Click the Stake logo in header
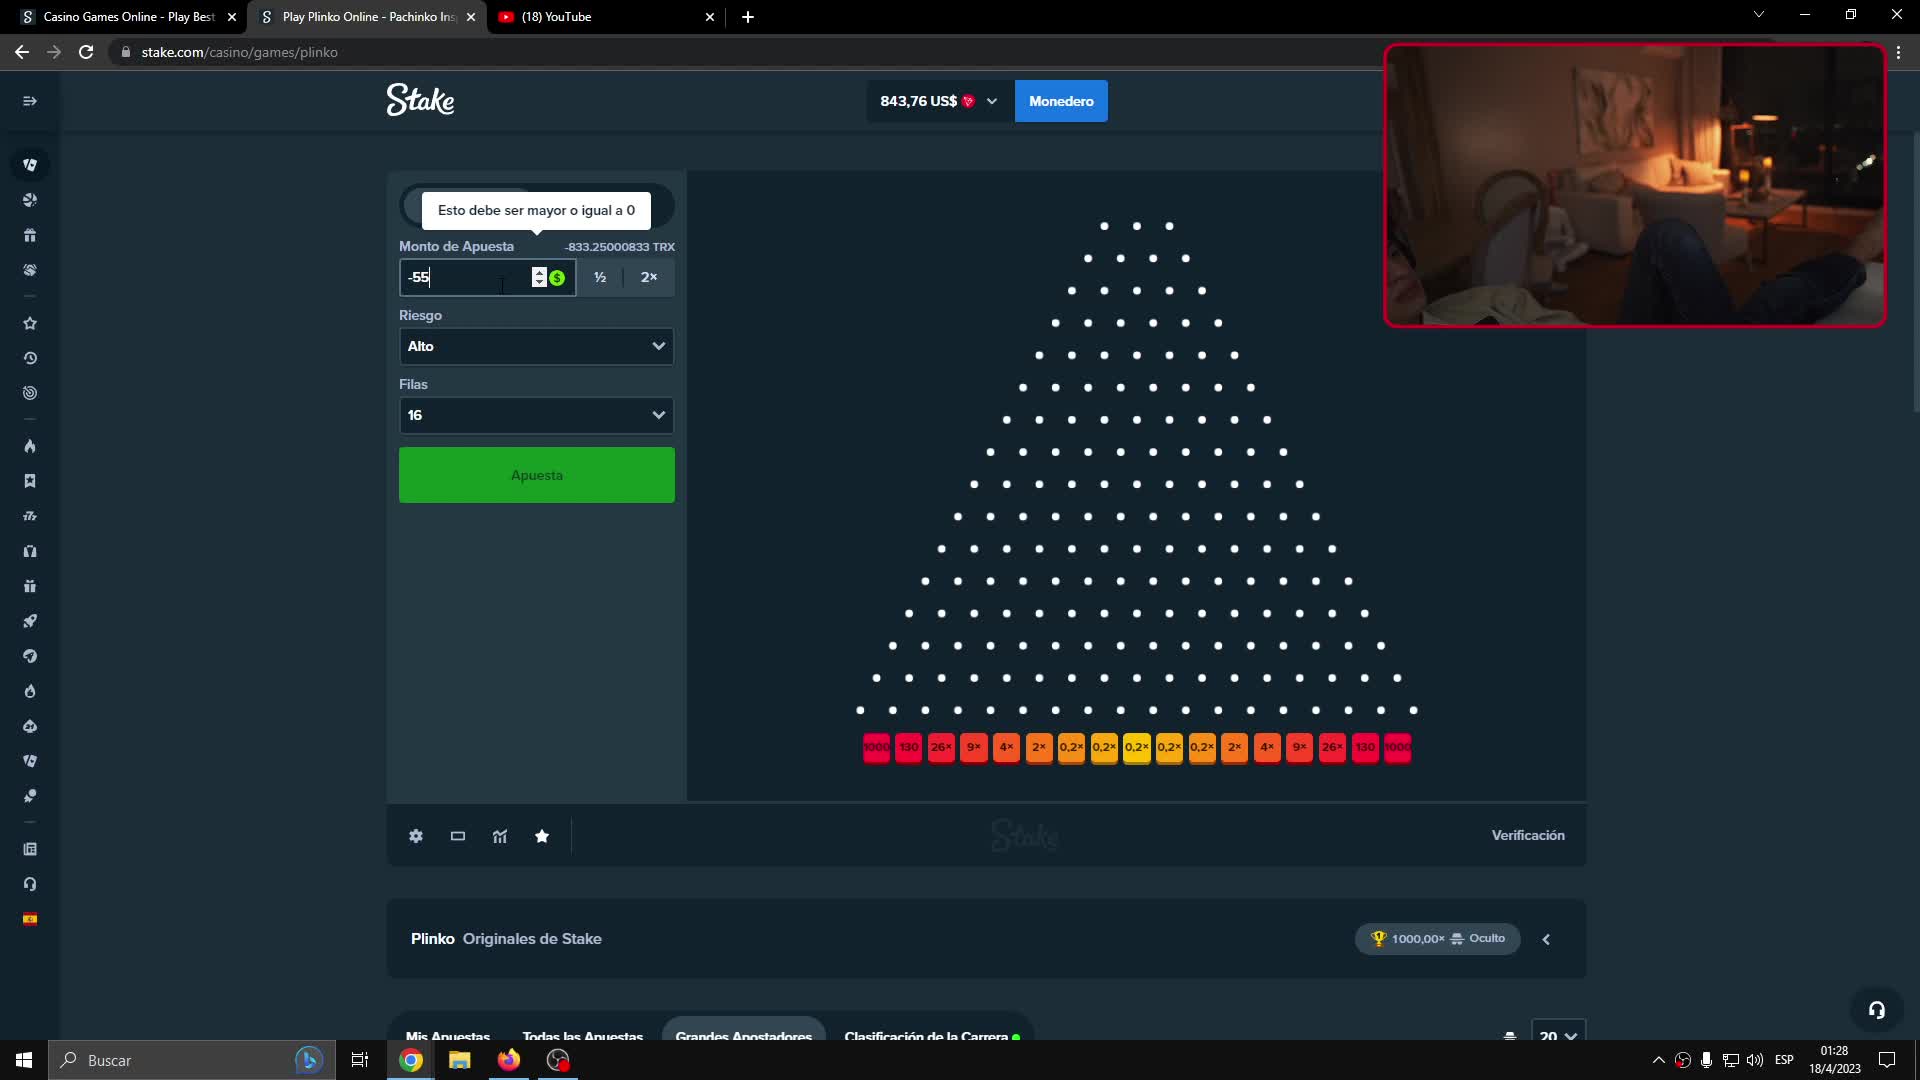The width and height of the screenshot is (1920, 1080). coord(420,100)
